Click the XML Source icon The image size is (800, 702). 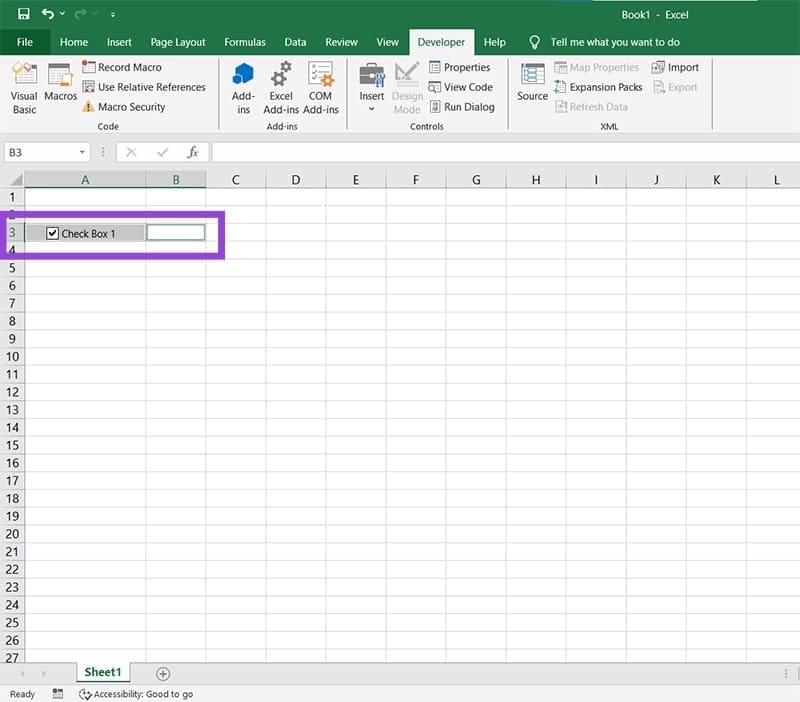point(532,88)
